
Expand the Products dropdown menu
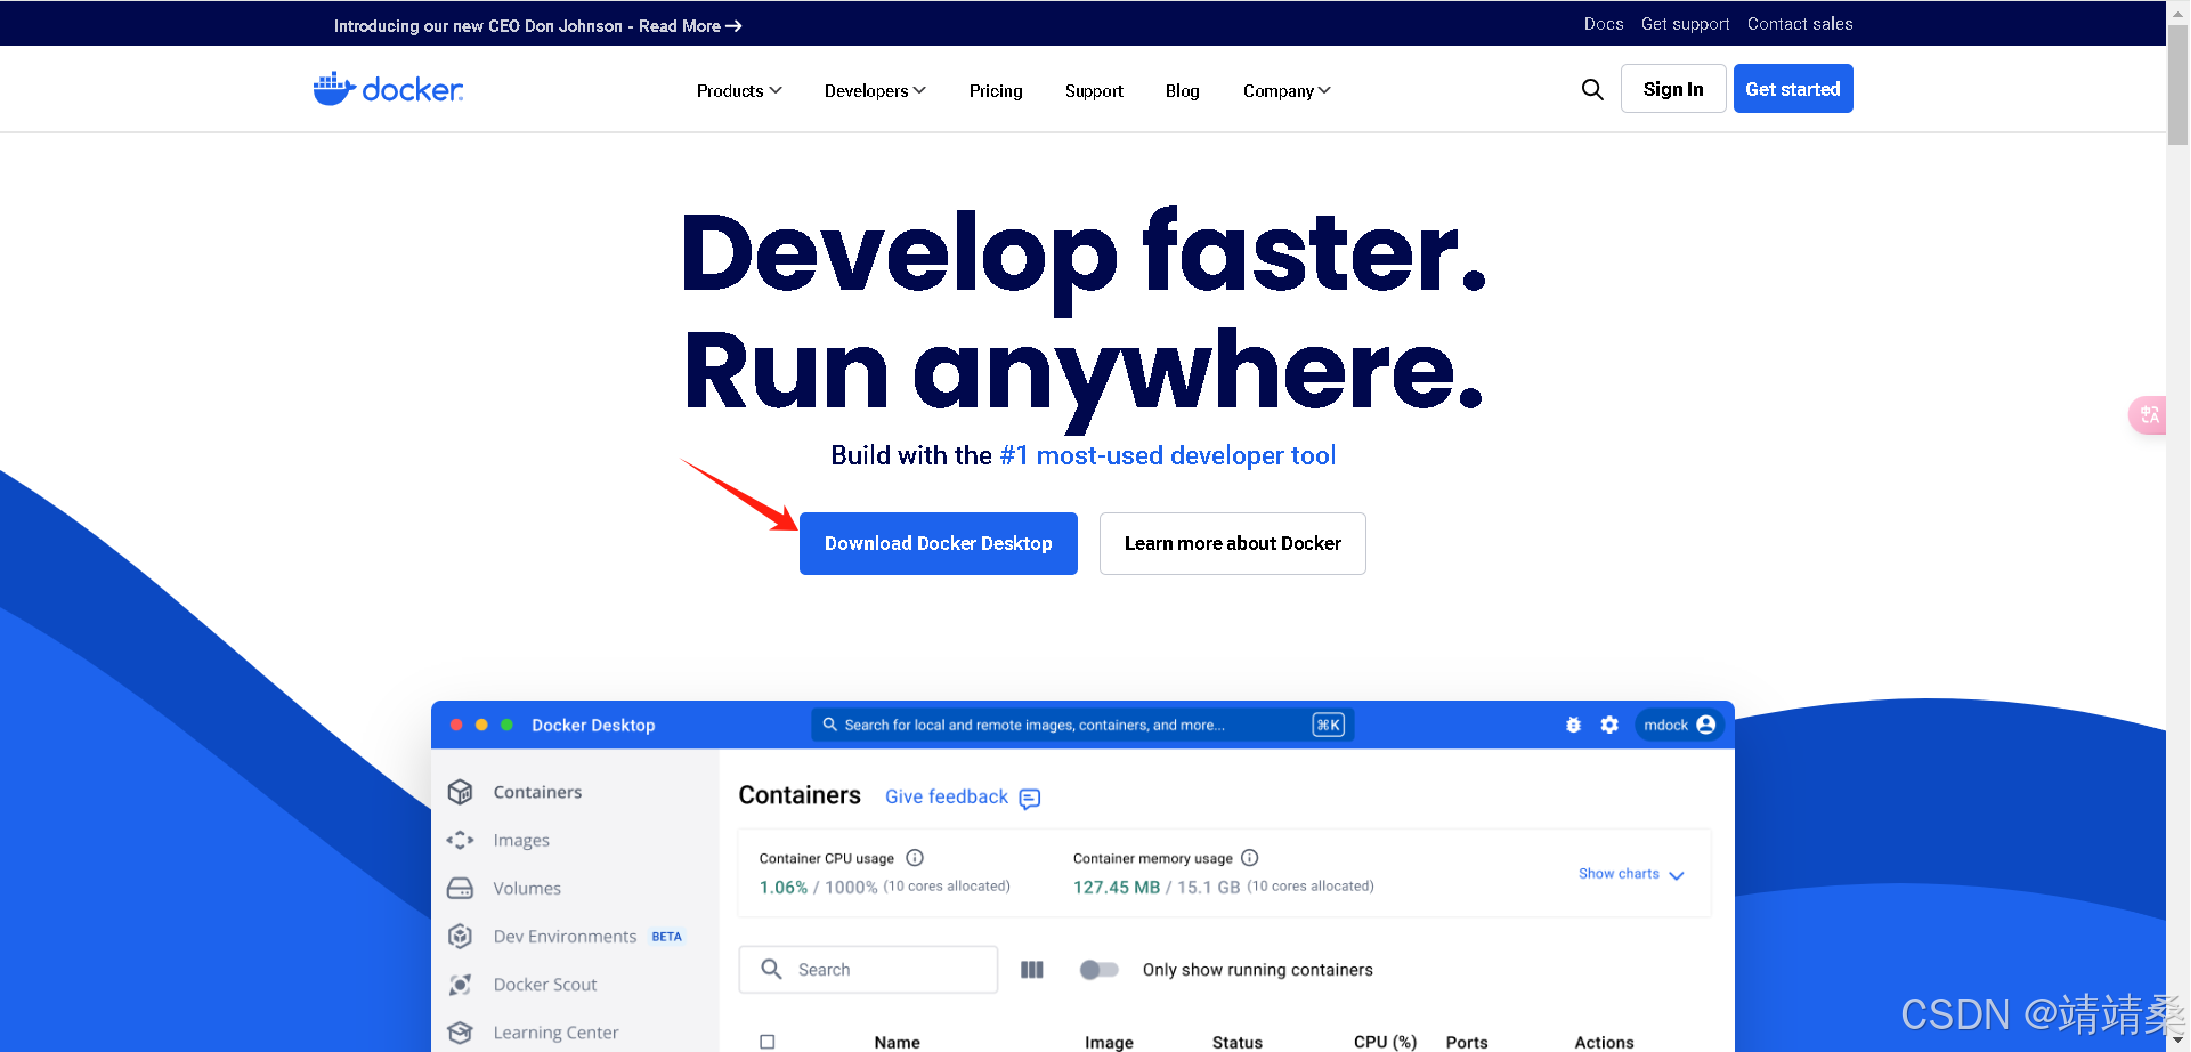coord(739,91)
